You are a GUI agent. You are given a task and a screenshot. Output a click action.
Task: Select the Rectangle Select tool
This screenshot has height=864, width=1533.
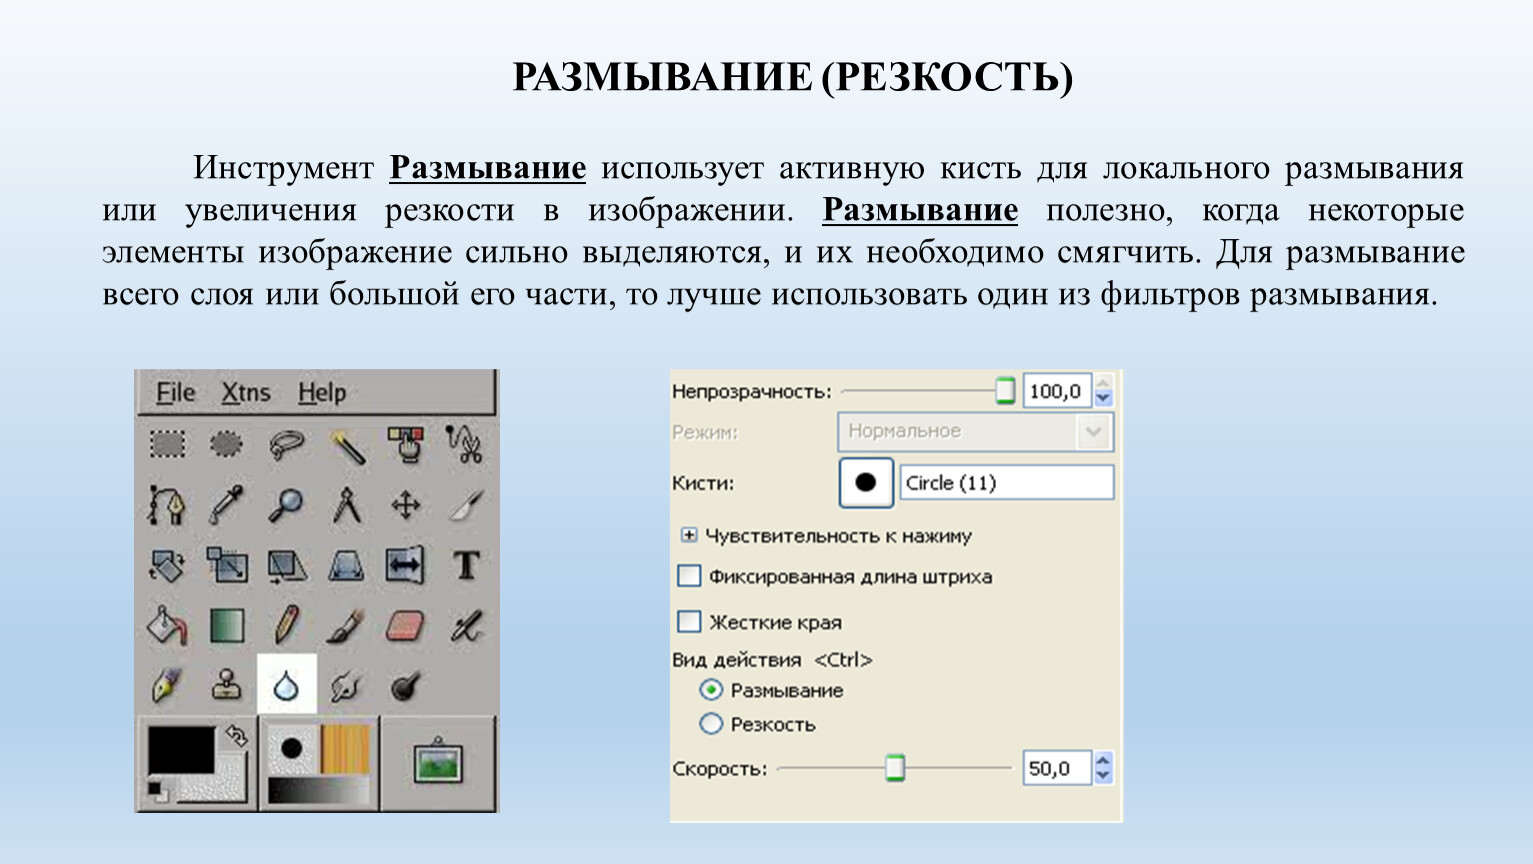pyautogui.click(x=167, y=444)
